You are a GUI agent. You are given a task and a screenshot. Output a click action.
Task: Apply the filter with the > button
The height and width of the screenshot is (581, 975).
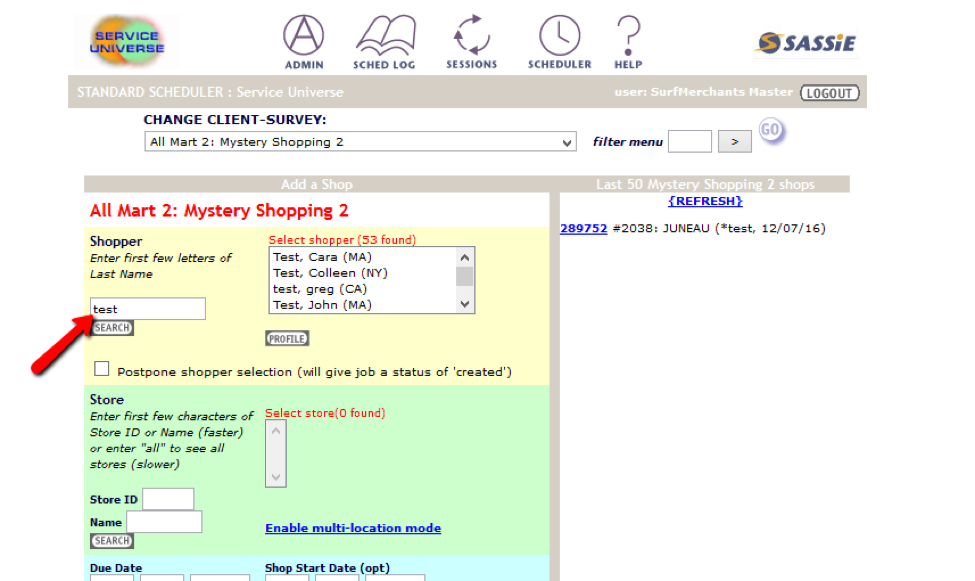point(734,142)
